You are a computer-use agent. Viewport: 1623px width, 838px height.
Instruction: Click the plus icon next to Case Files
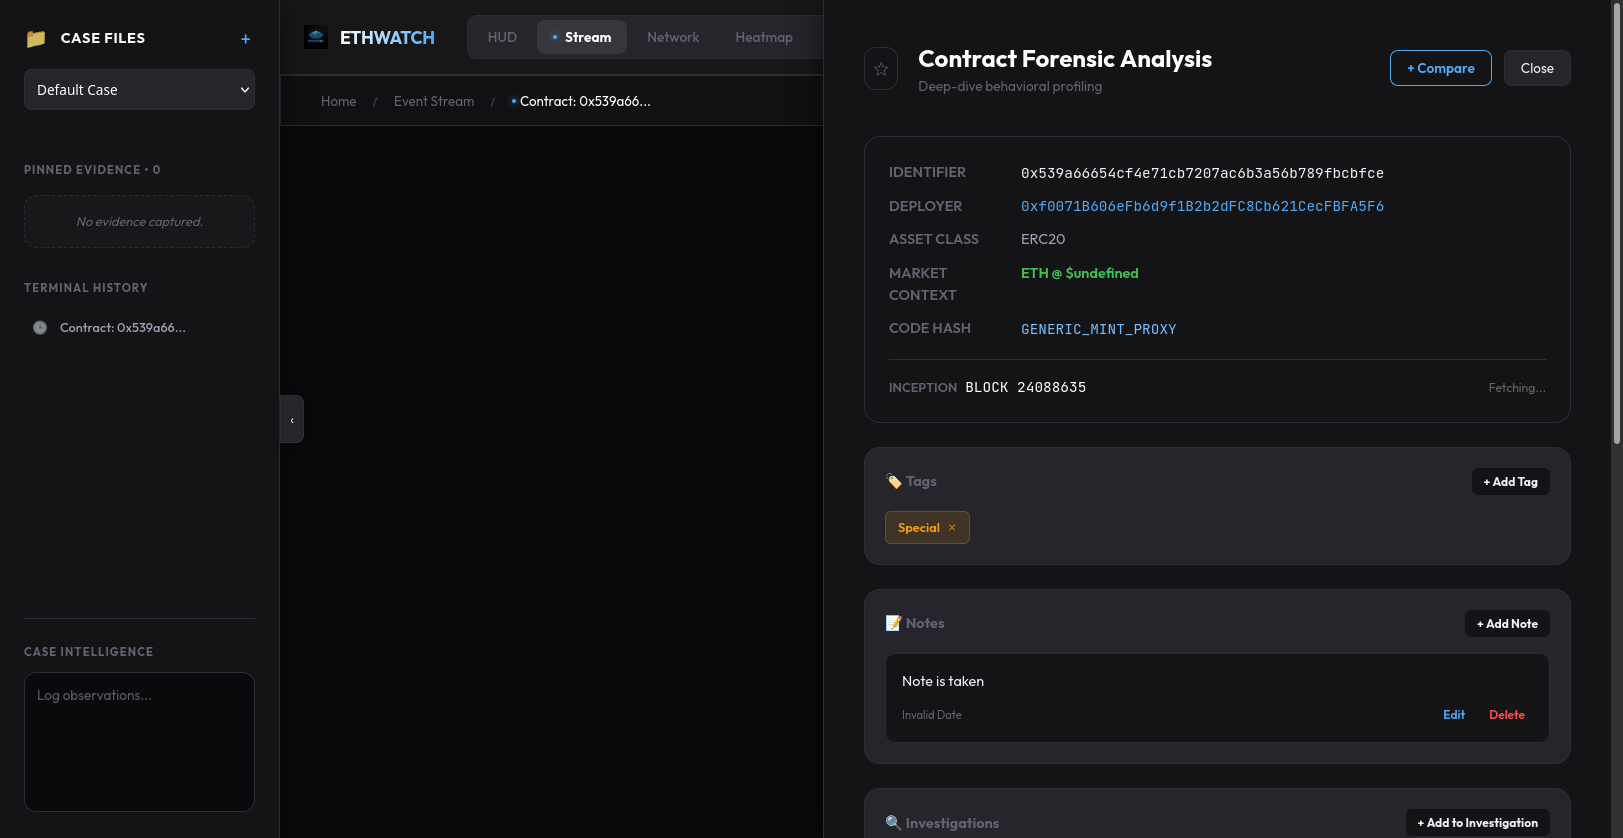click(x=245, y=39)
